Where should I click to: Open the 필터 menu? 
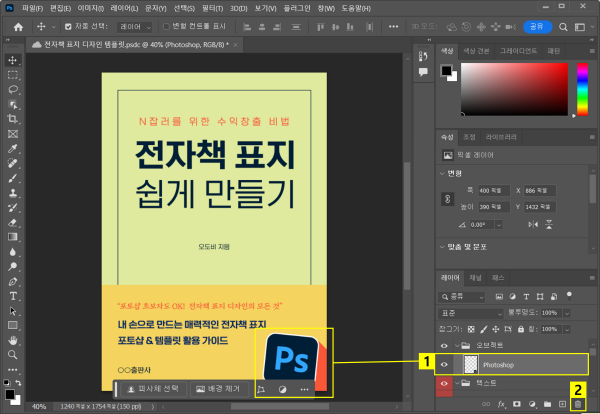pyautogui.click(x=211, y=8)
